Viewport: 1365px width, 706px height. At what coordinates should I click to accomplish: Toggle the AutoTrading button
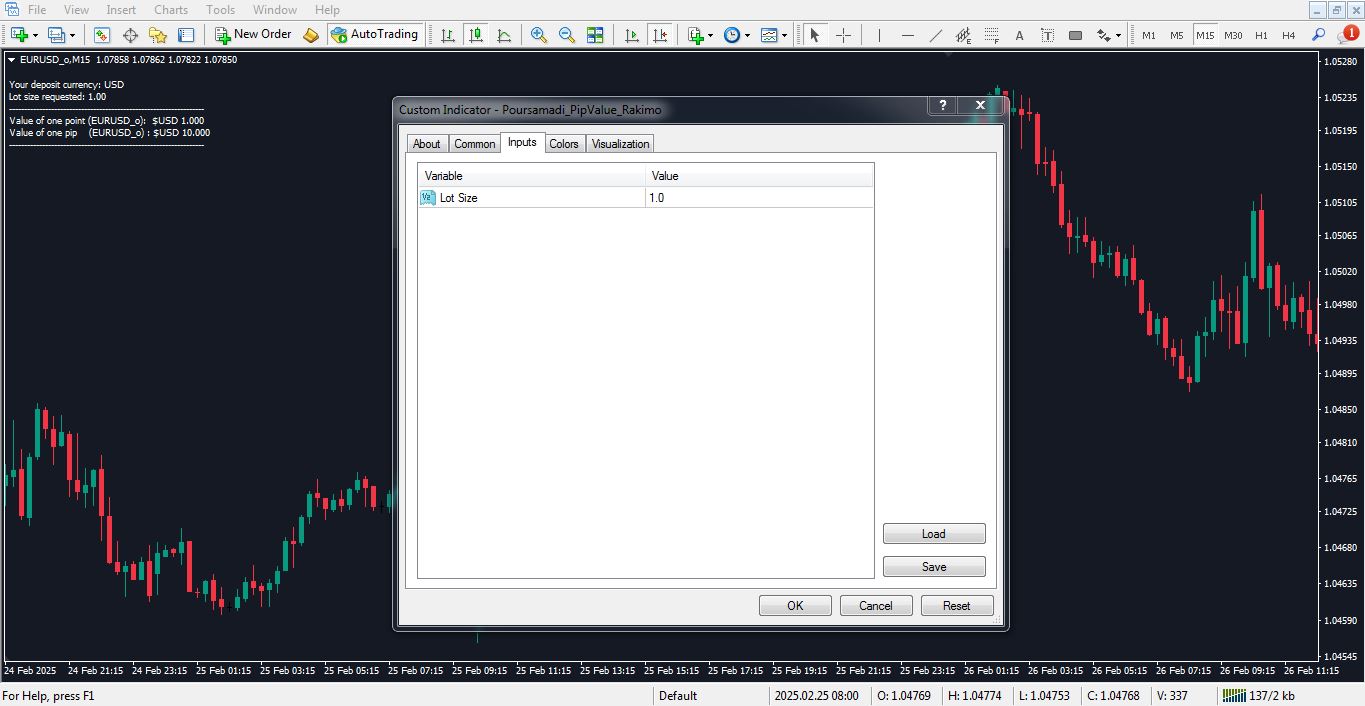[374, 35]
